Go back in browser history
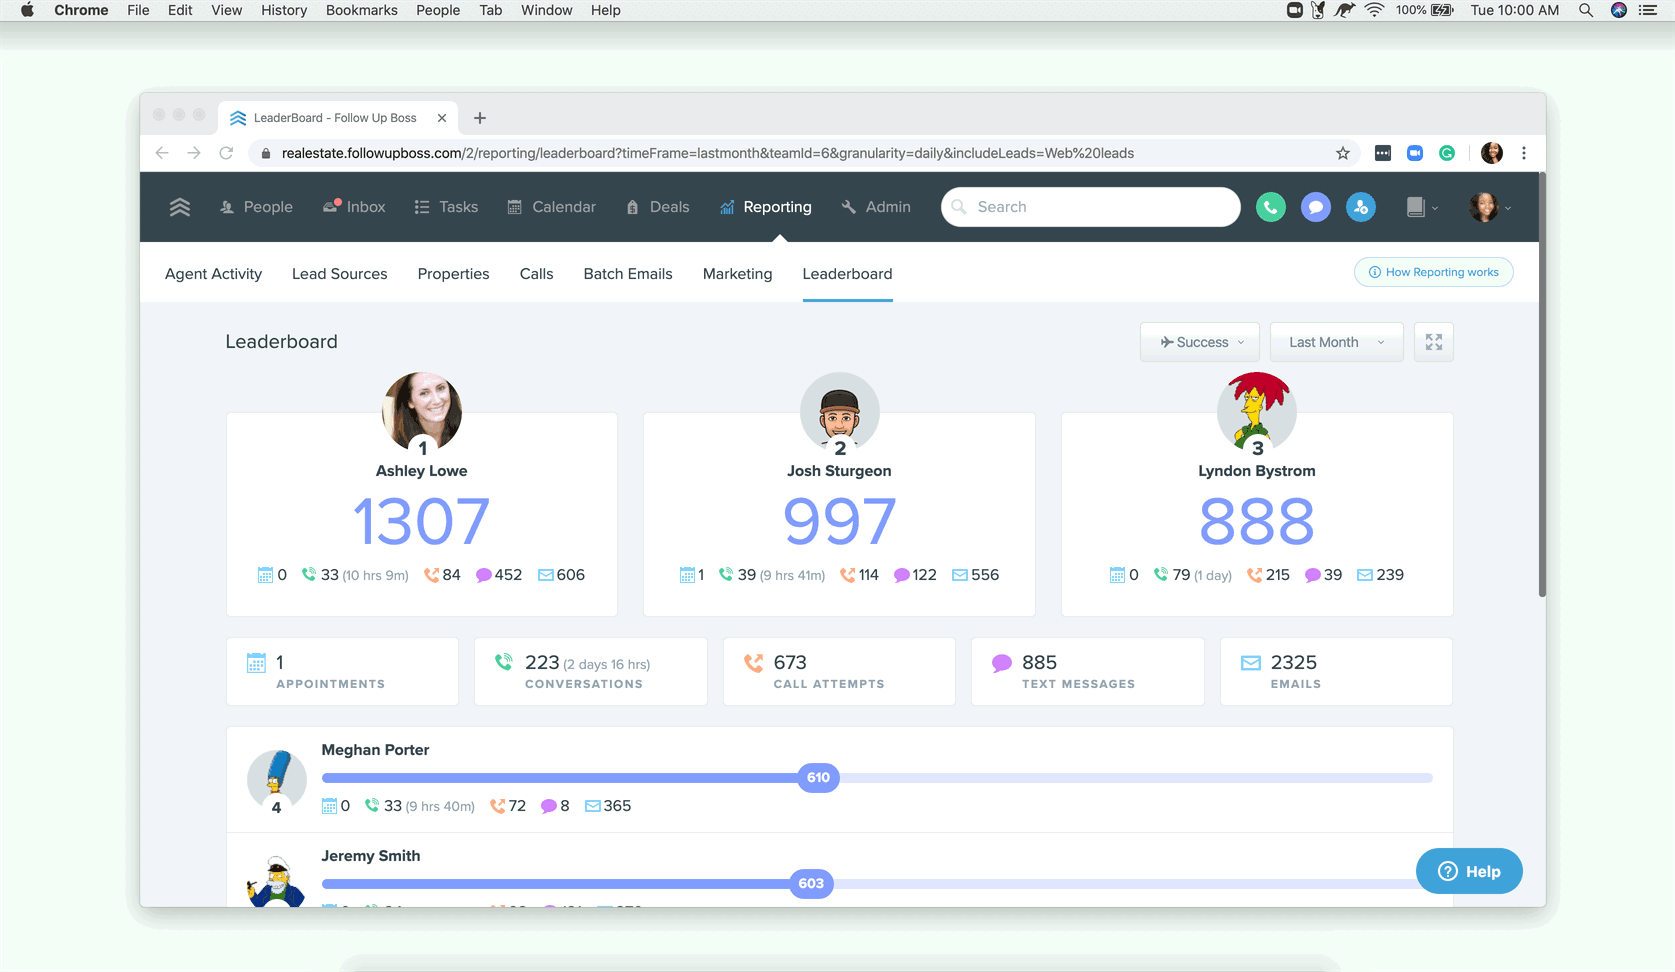This screenshot has height=972, width=1675. pos(162,153)
